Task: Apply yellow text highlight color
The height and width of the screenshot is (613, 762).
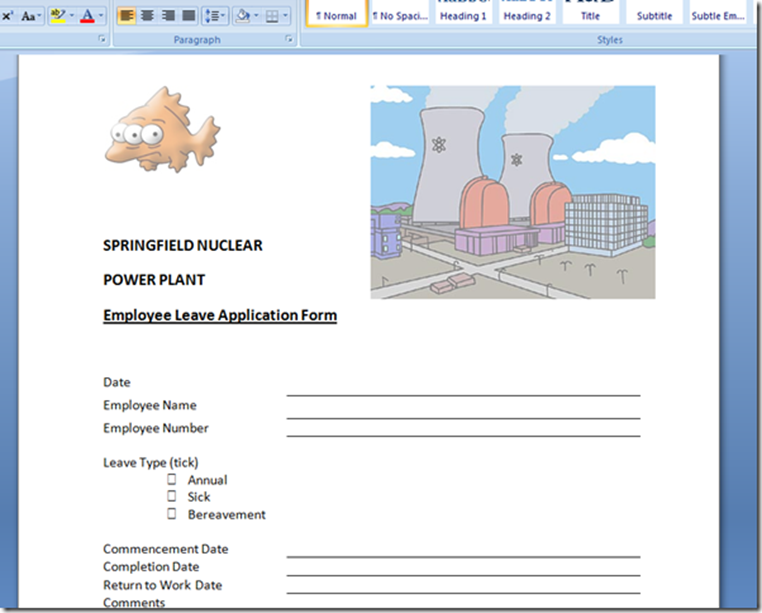Action: (58, 16)
